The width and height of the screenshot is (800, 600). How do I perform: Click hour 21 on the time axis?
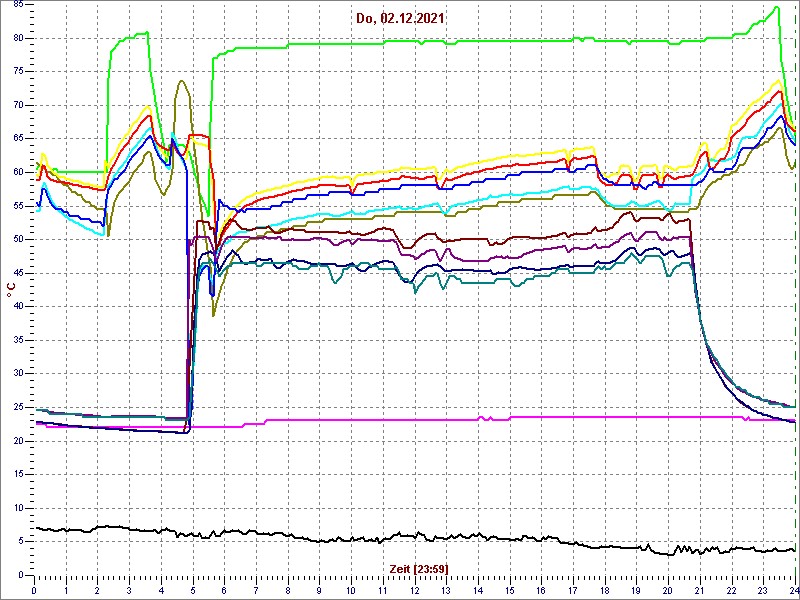click(699, 591)
